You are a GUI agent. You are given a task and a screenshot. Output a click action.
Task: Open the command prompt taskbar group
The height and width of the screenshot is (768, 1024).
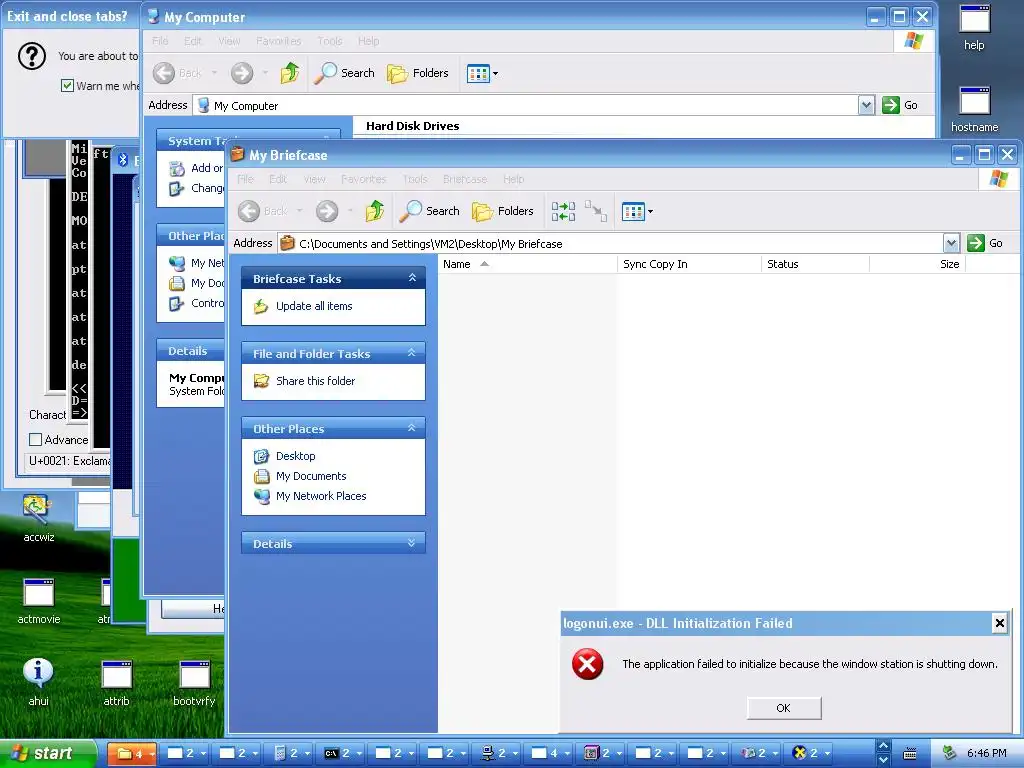point(339,754)
